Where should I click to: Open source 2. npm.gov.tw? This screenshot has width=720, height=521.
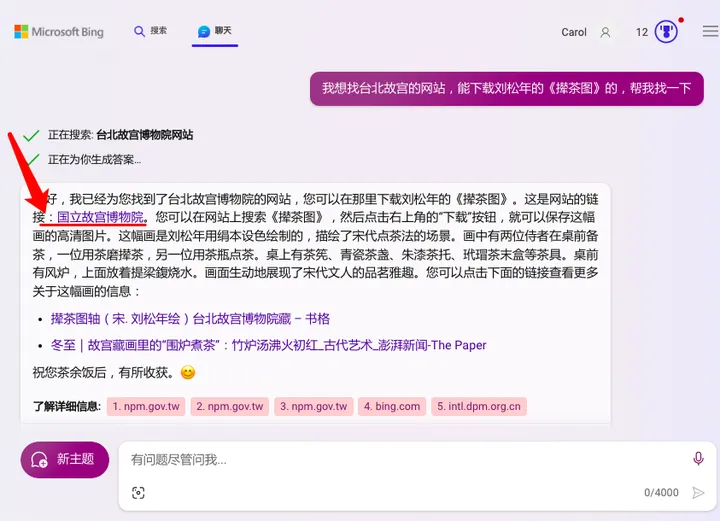pos(230,407)
